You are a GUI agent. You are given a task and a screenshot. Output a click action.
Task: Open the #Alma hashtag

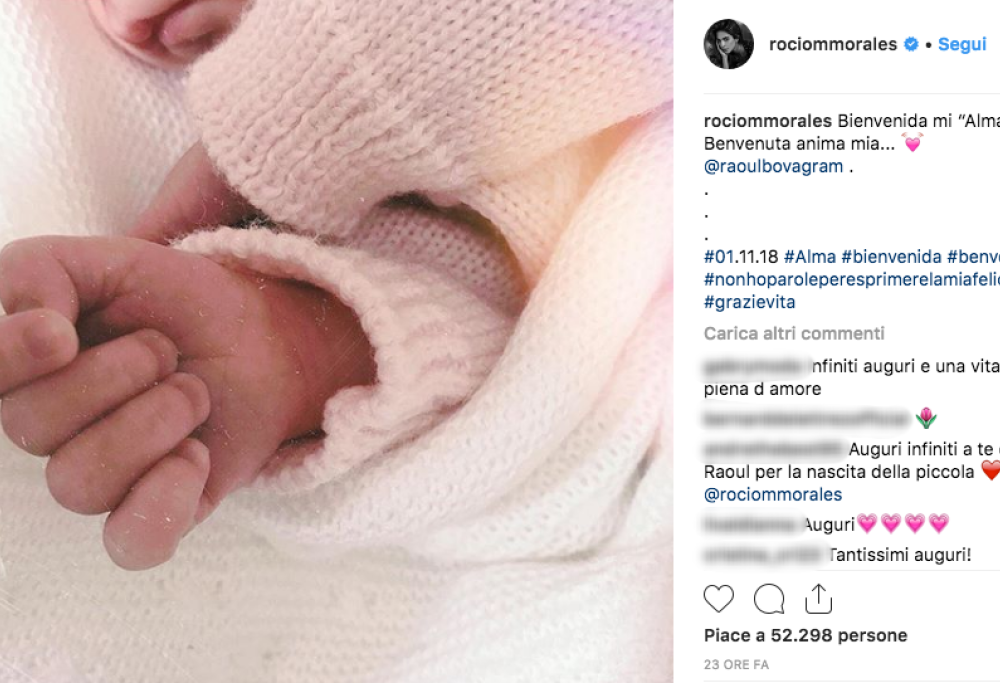tap(810, 256)
